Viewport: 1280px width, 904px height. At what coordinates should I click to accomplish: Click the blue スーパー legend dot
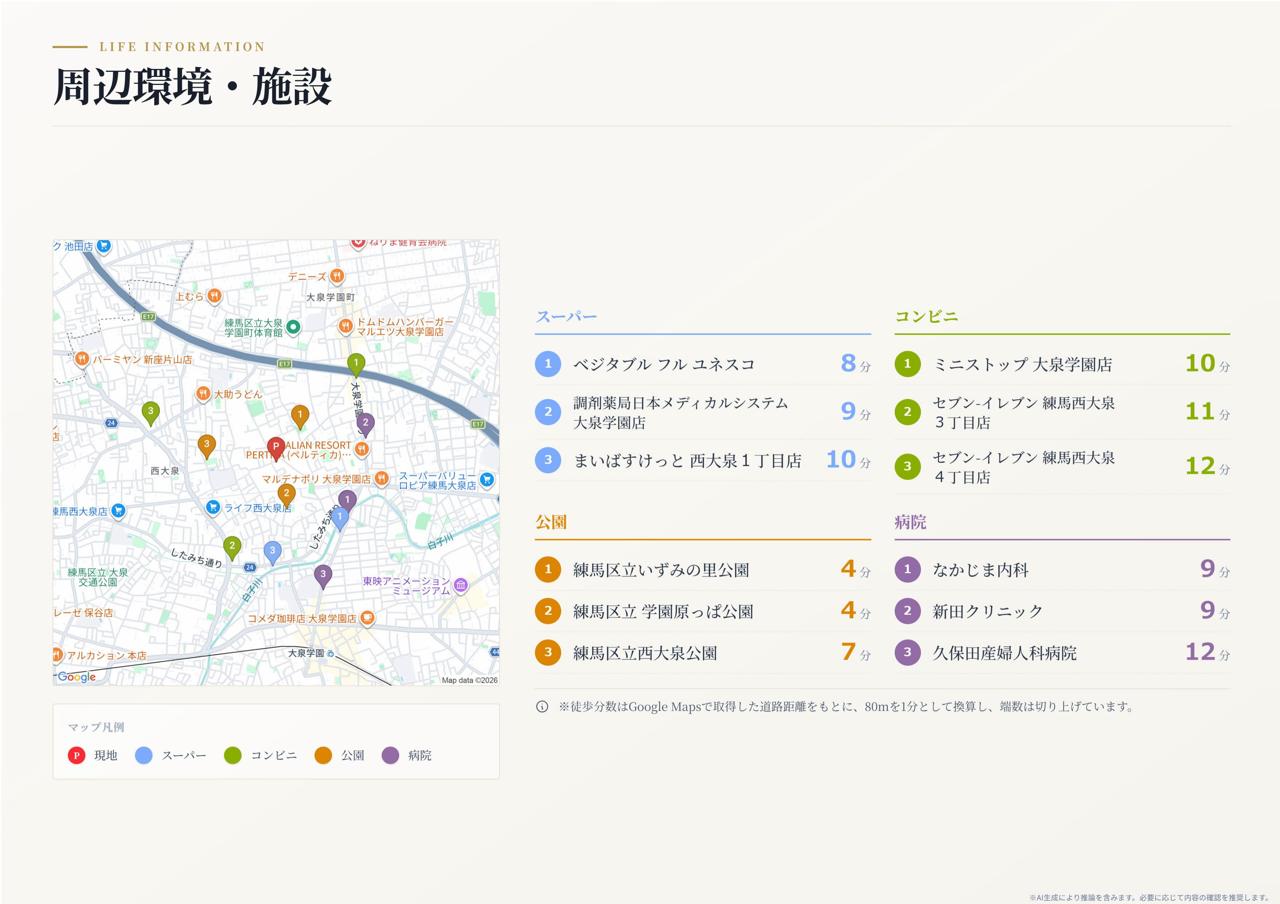click(144, 755)
